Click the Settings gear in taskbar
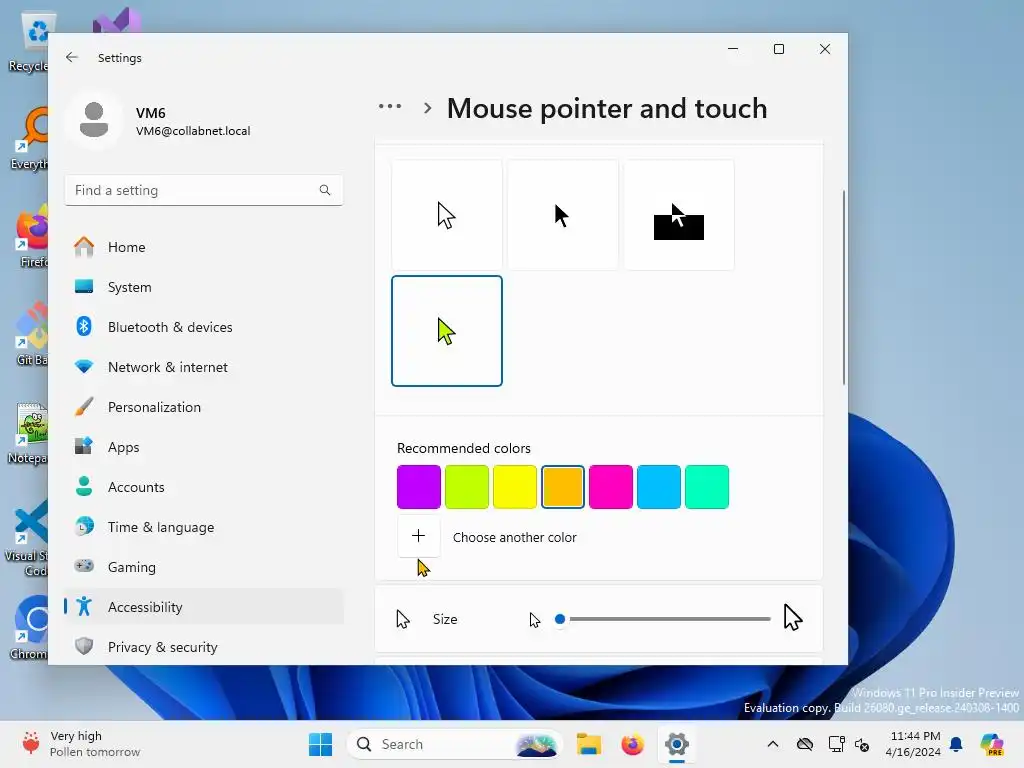Viewport: 1024px width, 768px height. pos(677,744)
